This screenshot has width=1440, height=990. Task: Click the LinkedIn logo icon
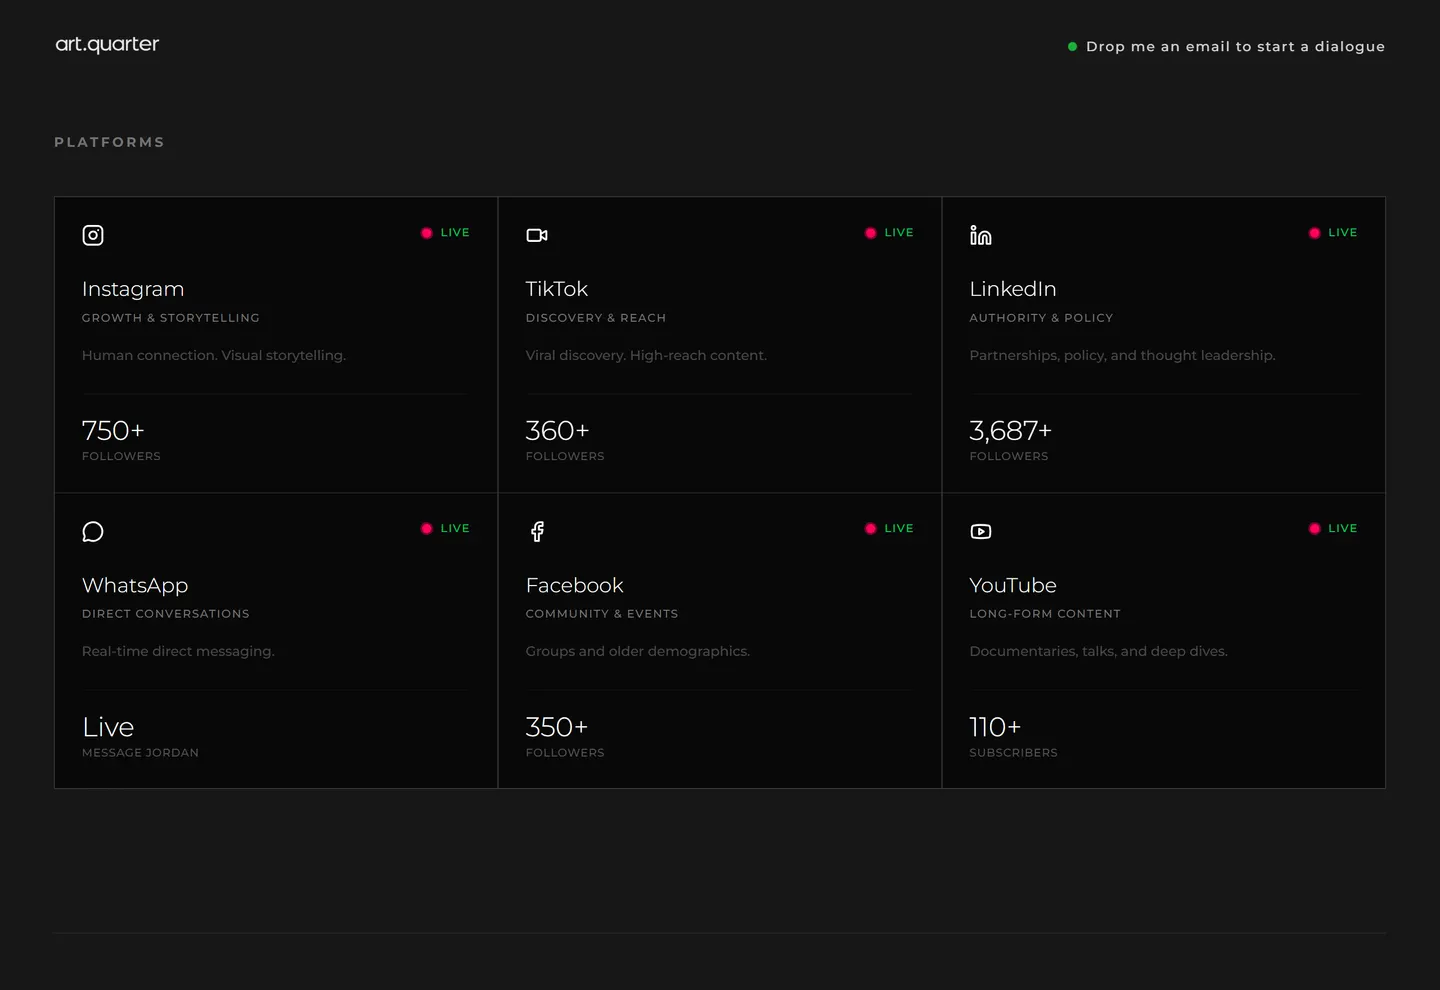(981, 235)
